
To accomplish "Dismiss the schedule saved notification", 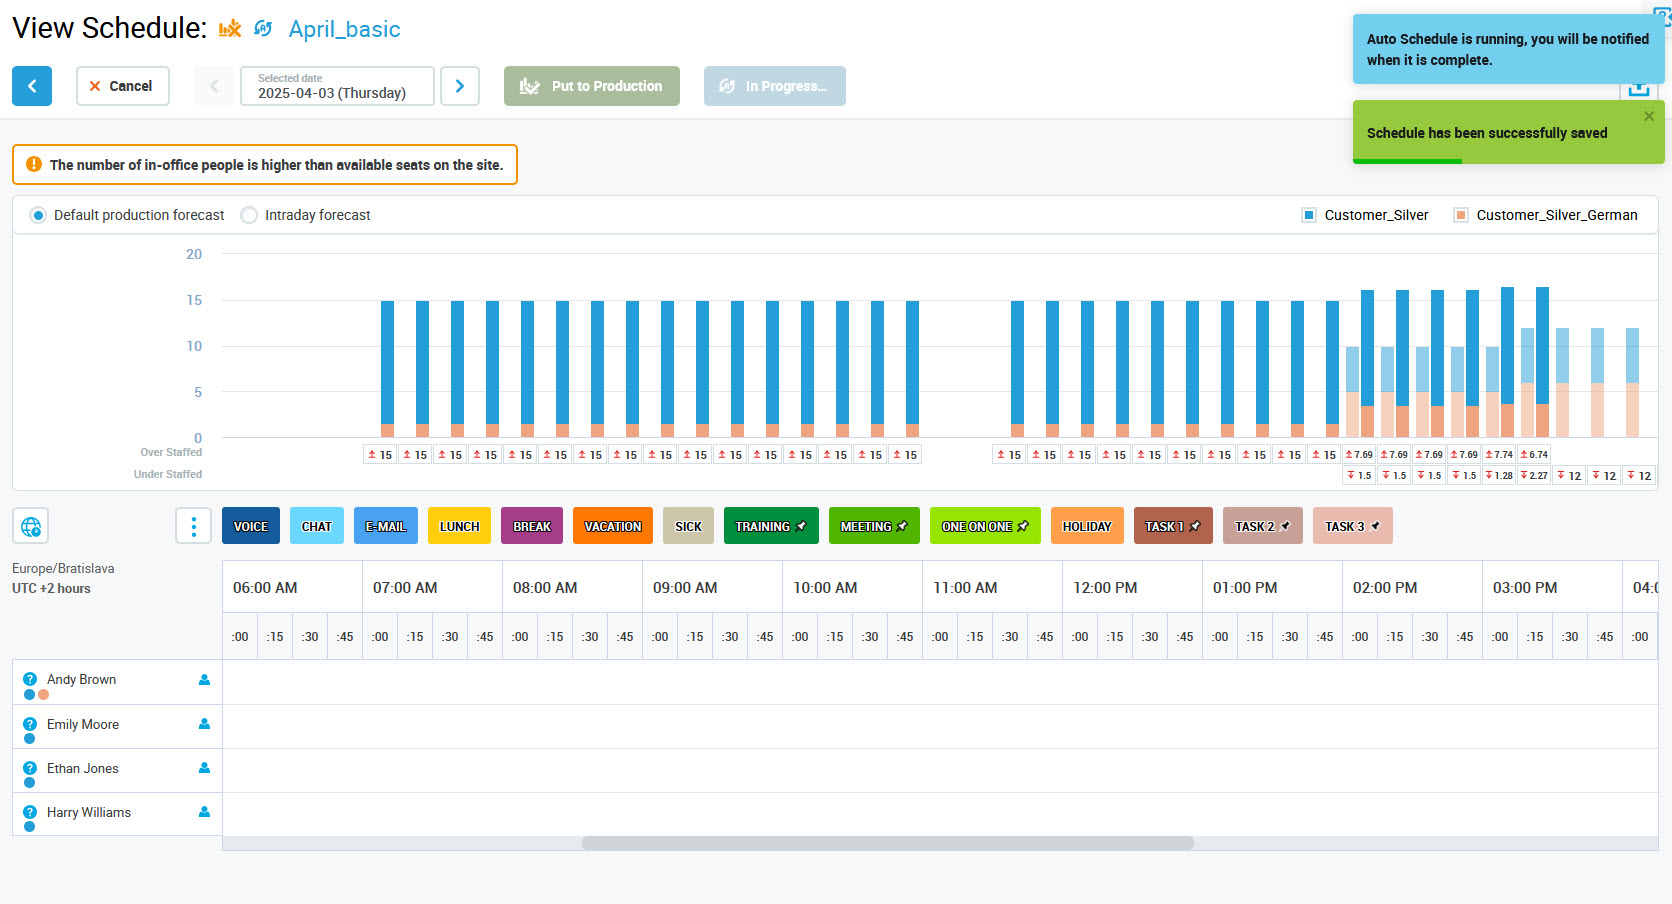I will pyautogui.click(x=1649, y=116).
